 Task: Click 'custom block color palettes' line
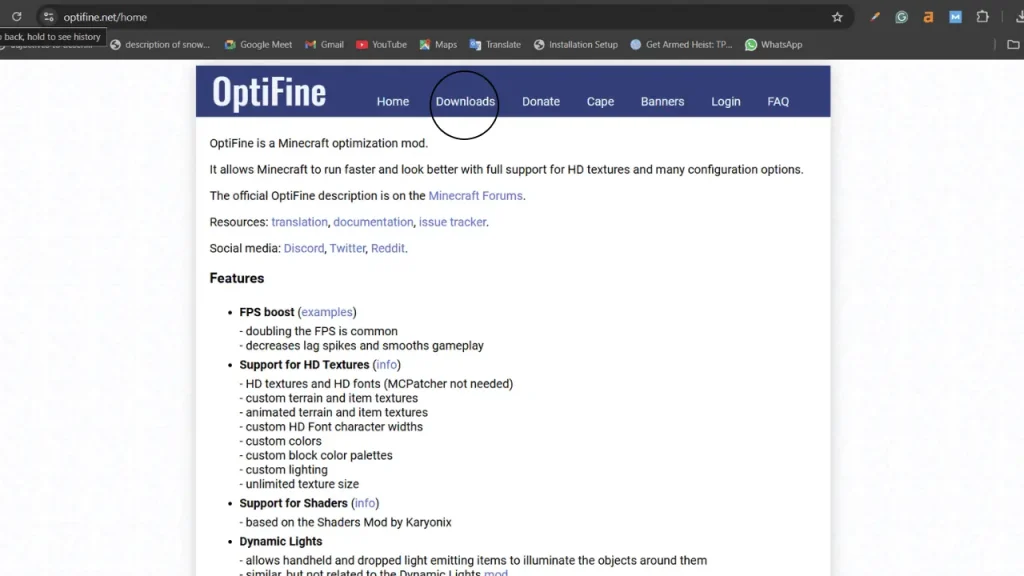[316, 455]
